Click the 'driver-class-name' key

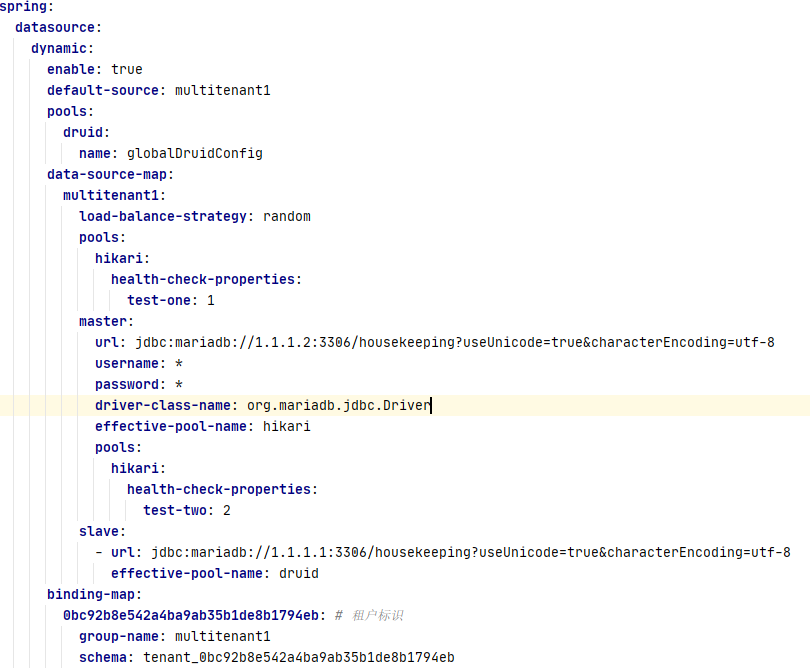tap(163, 406)
